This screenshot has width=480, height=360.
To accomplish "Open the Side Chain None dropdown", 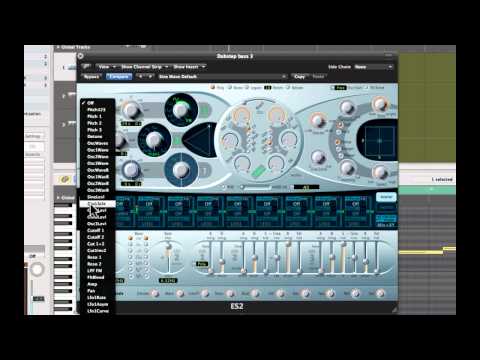I will coord(373,67).
